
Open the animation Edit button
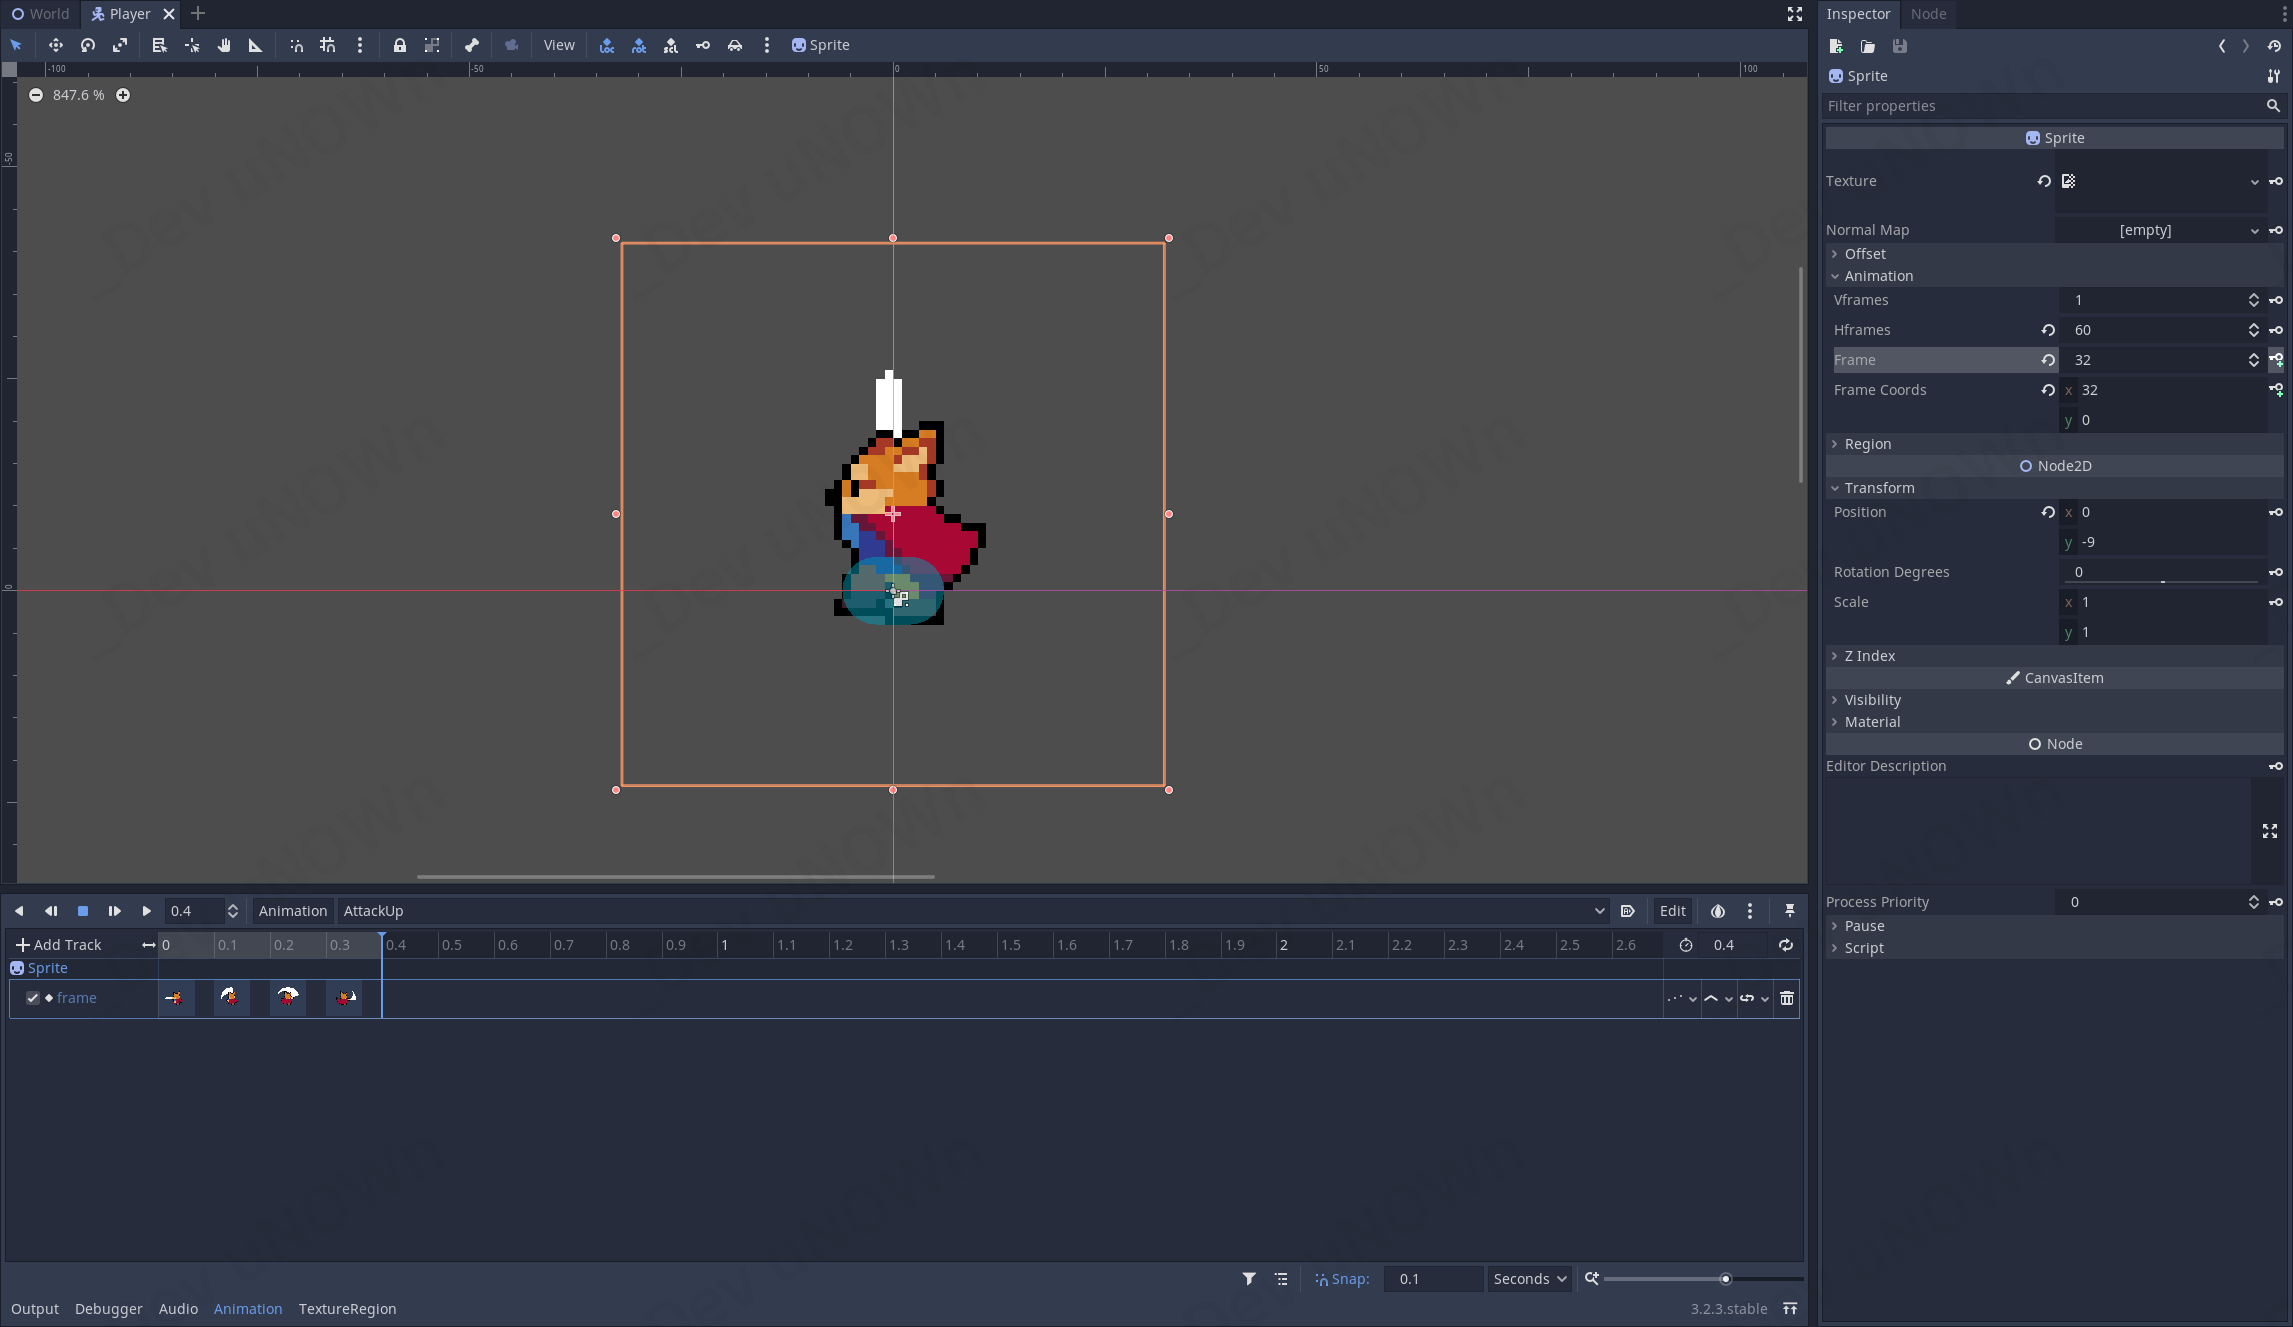[x=1672, y=911]
